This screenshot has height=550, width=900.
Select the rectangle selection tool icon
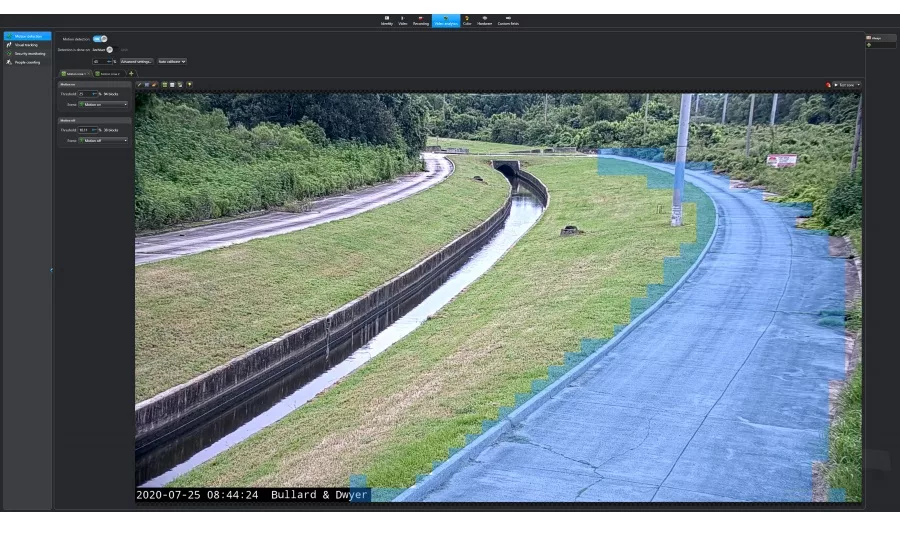[x=147, y=85]
